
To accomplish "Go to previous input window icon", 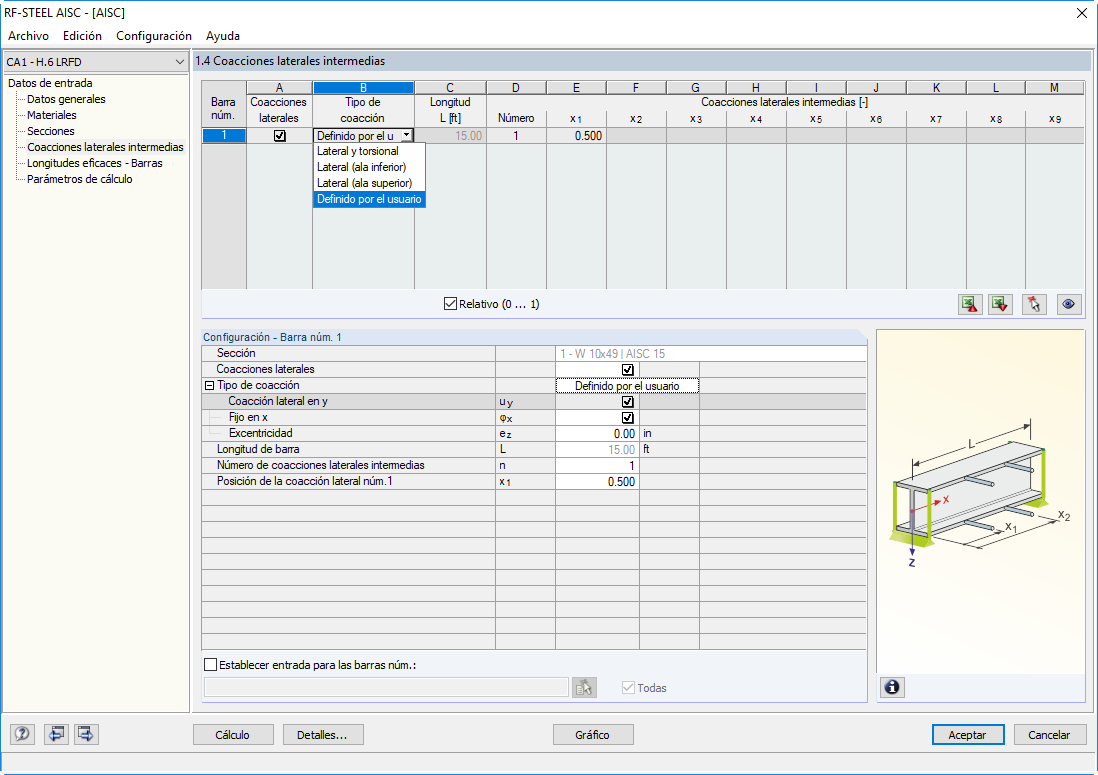I will pos(56,734).
